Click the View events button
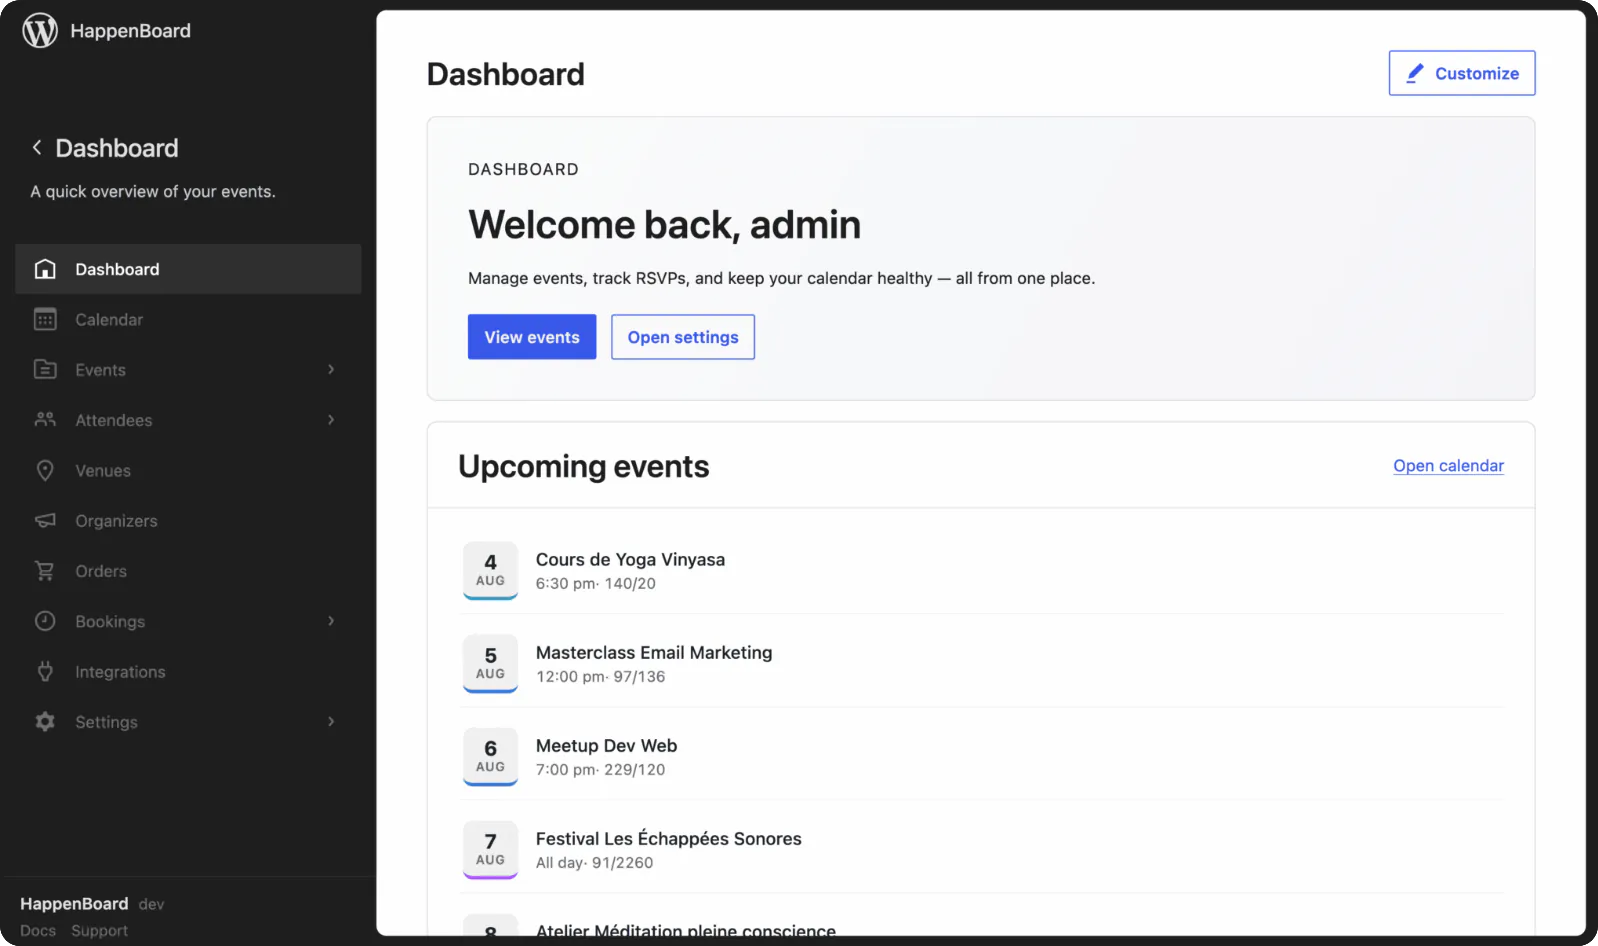The width and height of the screenshot is (1598, 946). 532,337
